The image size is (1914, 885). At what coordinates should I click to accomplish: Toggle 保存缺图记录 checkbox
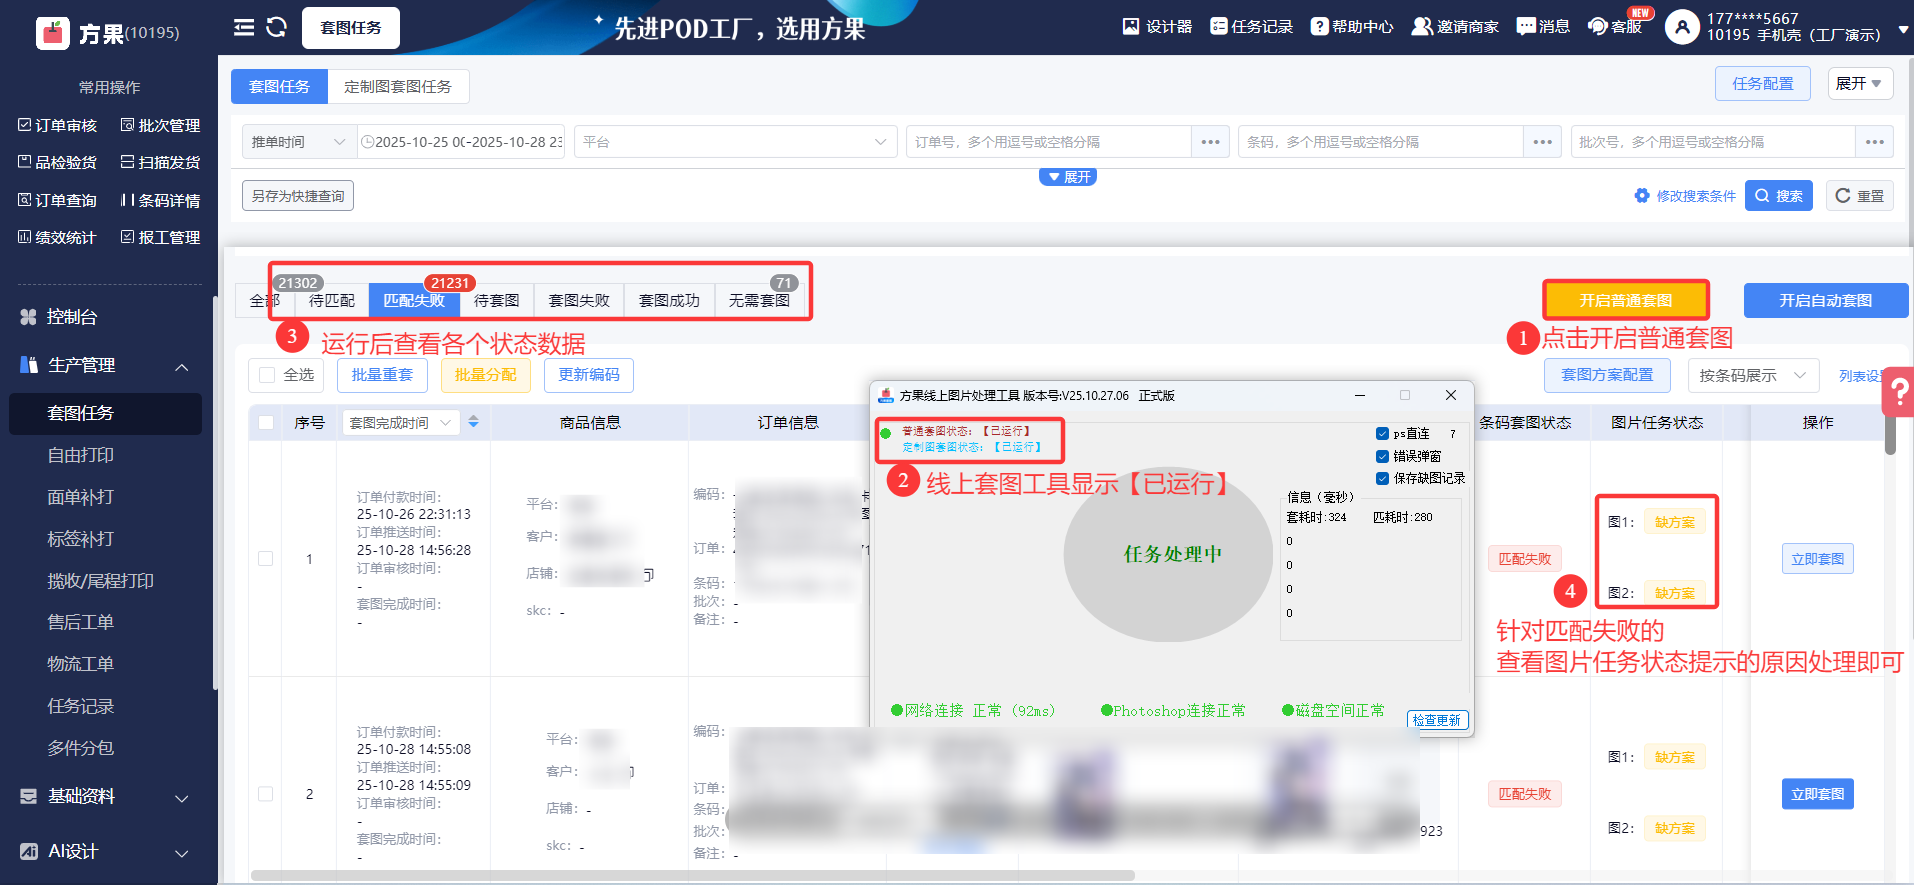1382,478
